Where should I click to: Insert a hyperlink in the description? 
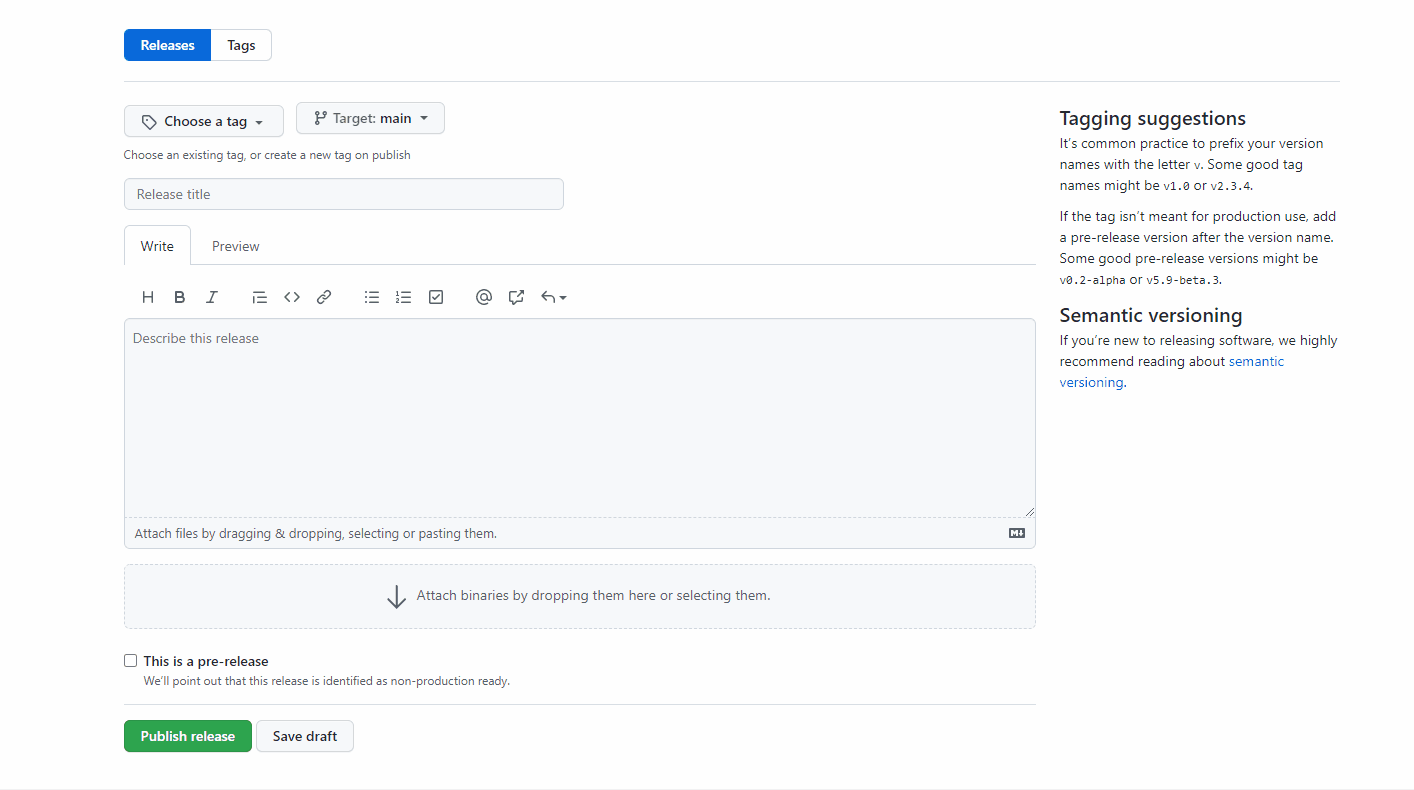323,296
